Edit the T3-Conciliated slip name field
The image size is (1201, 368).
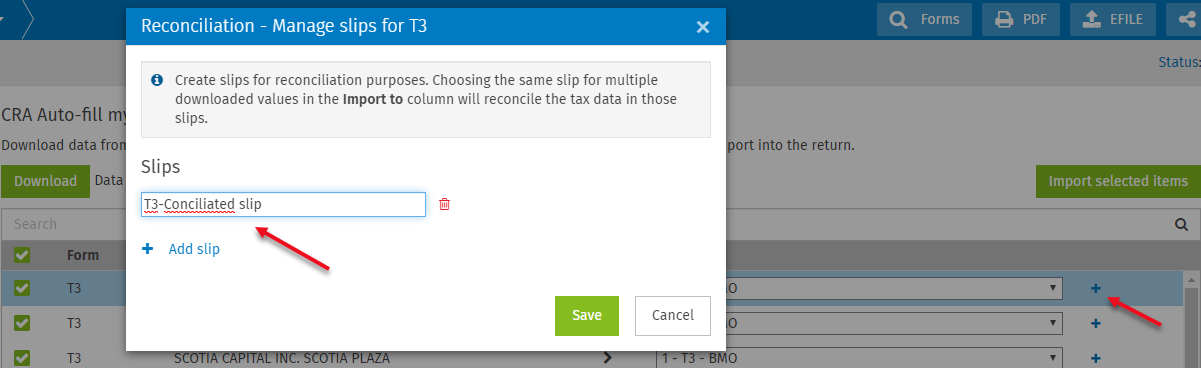pos(283,204)
